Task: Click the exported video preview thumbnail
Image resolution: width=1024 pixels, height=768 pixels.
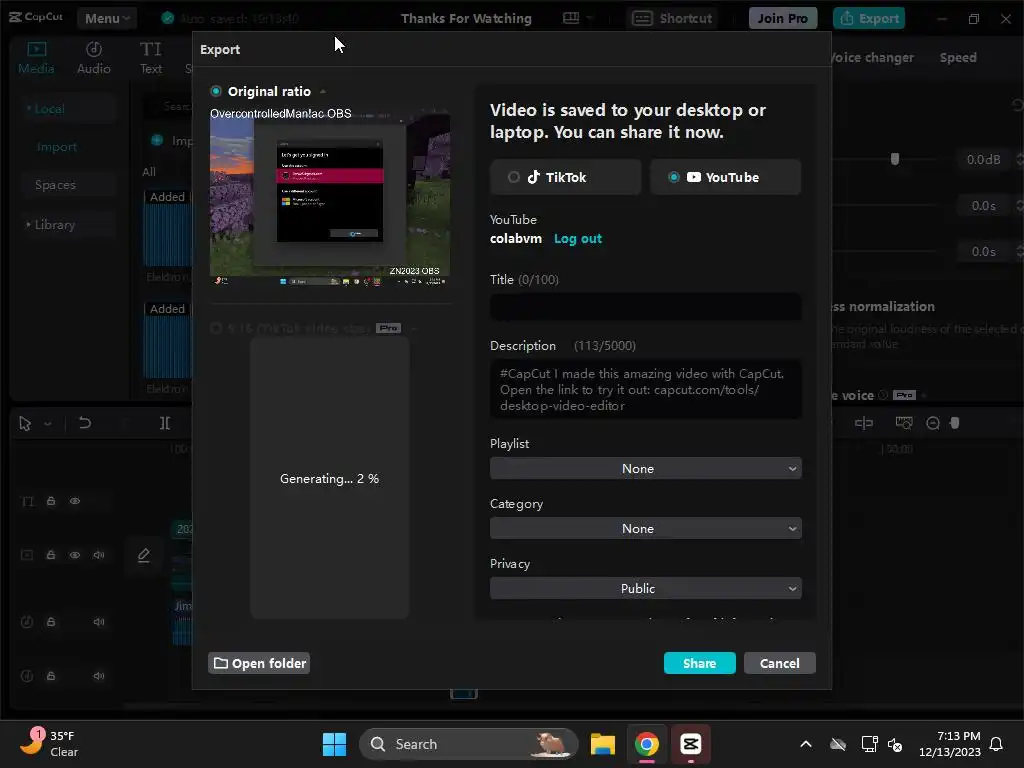Action: coord(330,197)
